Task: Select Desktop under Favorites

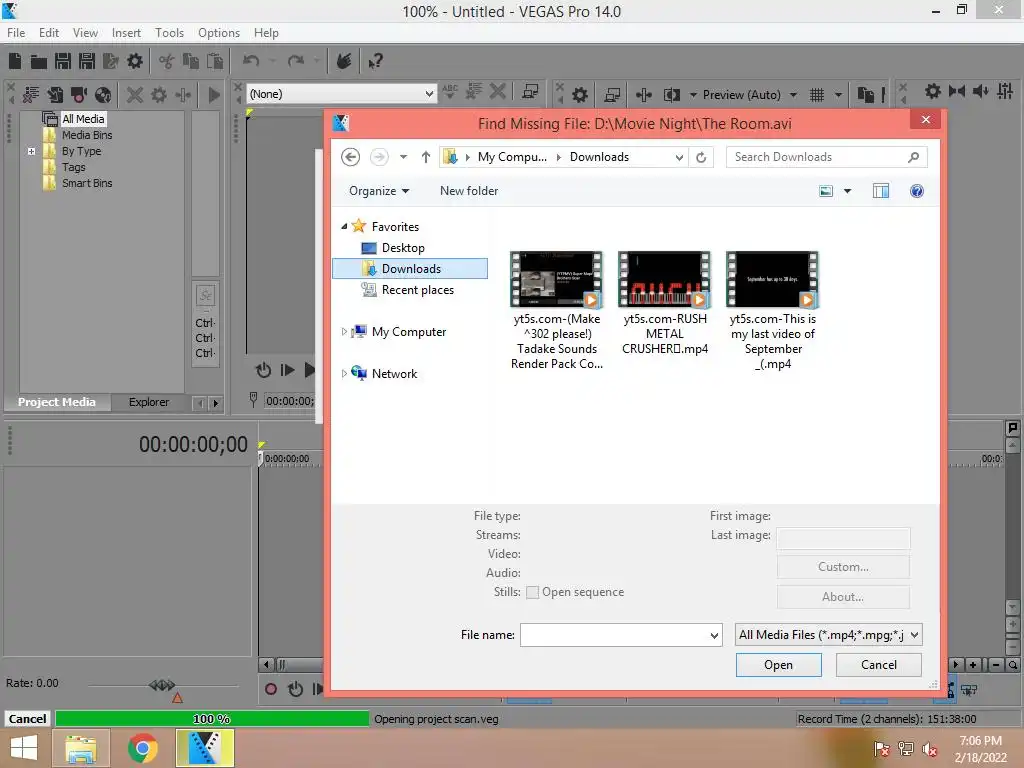Action: coord(403,248)
